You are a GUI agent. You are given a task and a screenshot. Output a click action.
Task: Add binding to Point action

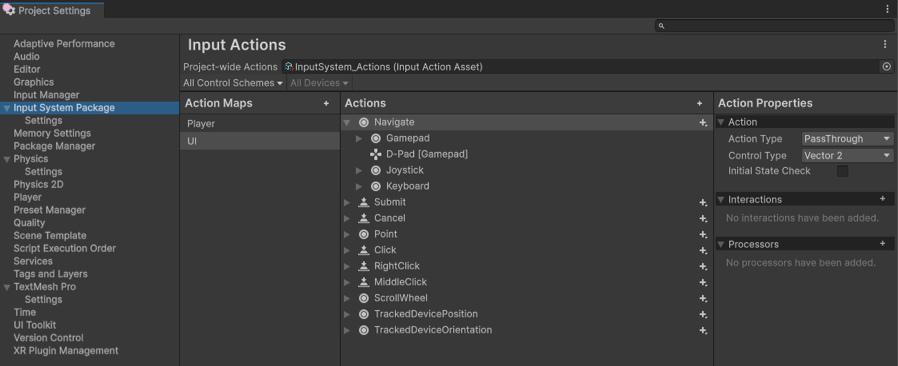coord(703,235)
